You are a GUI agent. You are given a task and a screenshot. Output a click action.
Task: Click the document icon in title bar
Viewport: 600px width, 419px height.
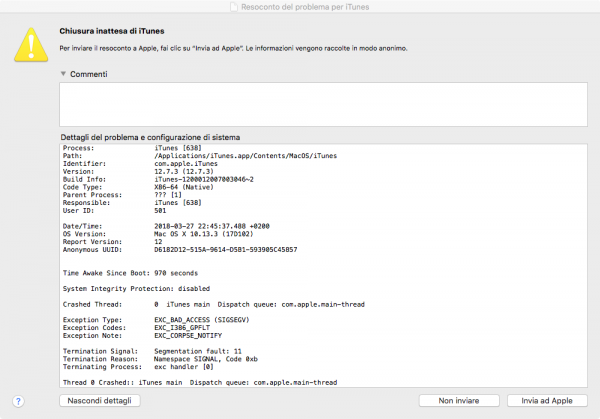coord(236,7)
